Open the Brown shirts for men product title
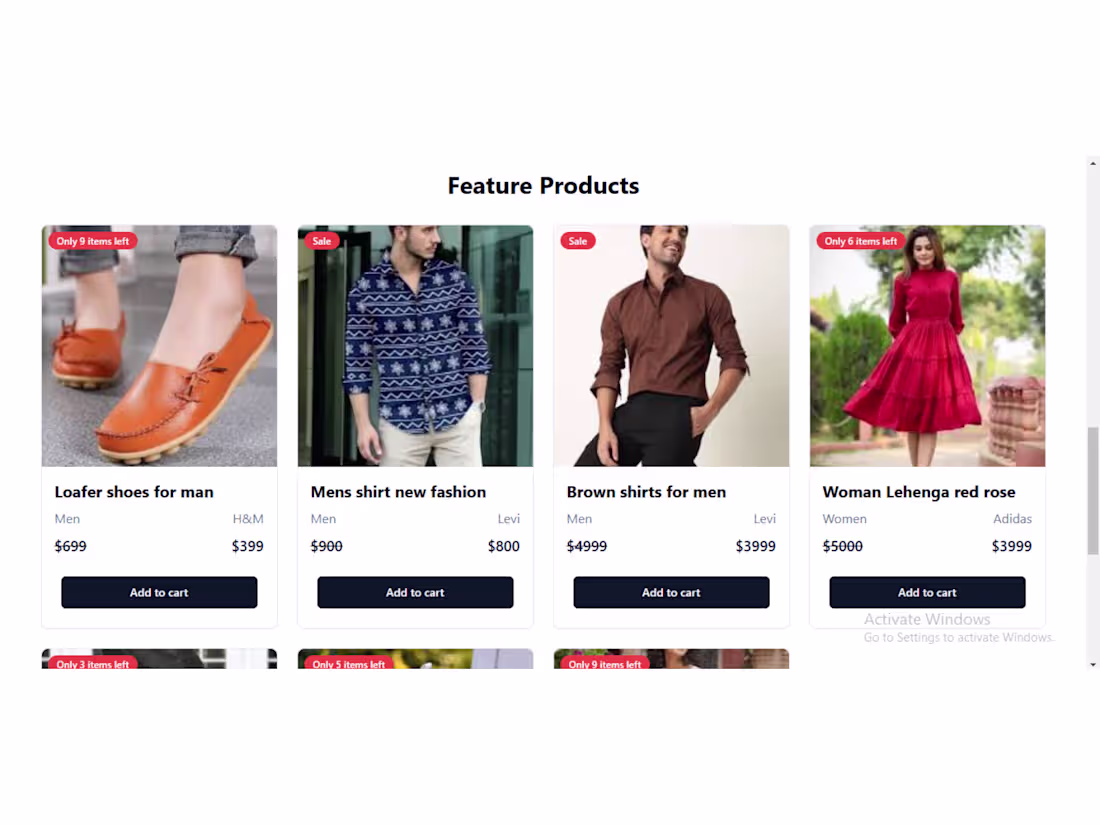Image resolution: width=1100 pixels, height=825 pixels. tap(646, 492)
